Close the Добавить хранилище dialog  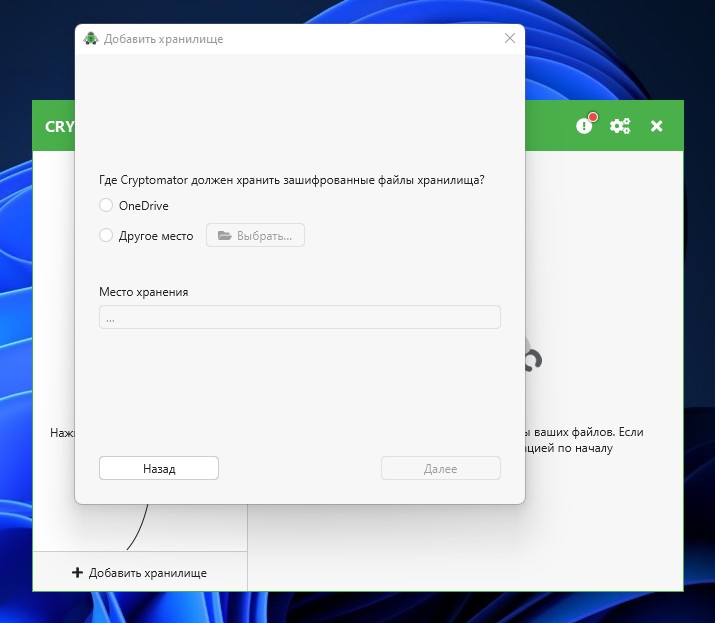(x=510, y=38)
